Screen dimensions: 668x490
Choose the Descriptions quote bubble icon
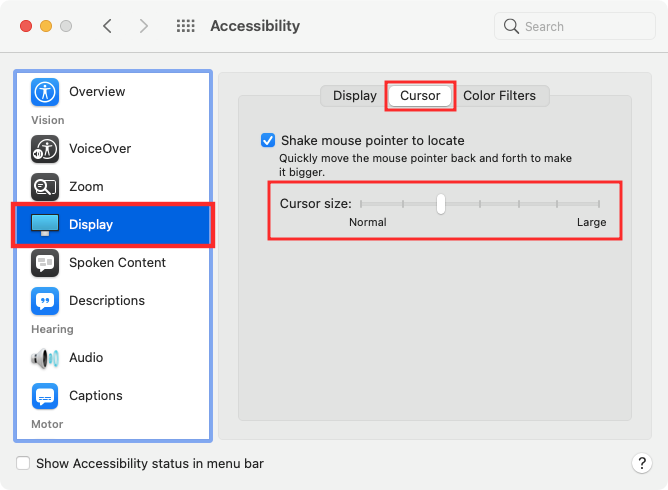(x=45, y=301)
